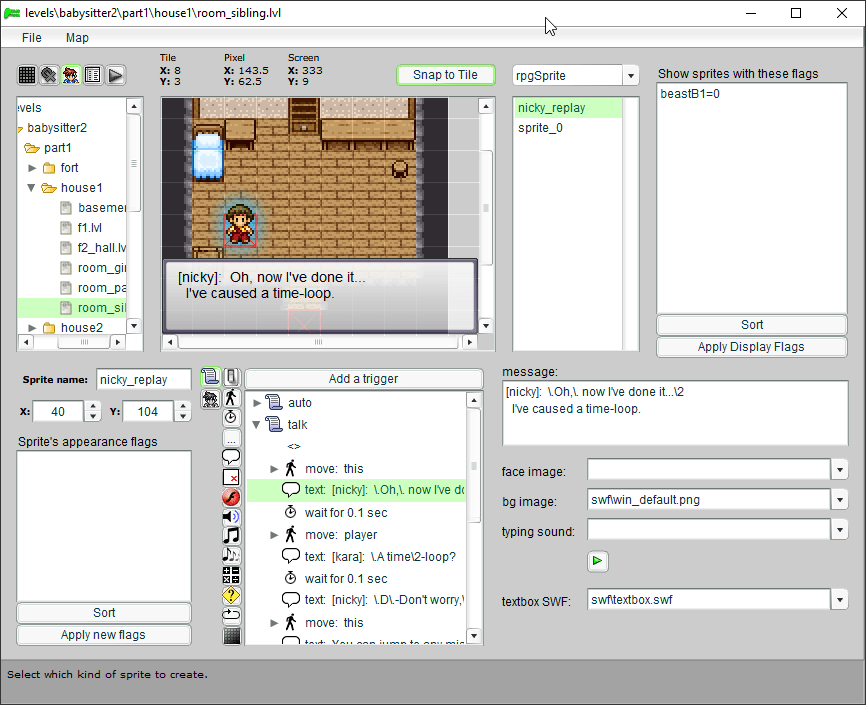Click the yellow question sign action icon
Viewport: 866px width, 705px height.
(232, 595)
